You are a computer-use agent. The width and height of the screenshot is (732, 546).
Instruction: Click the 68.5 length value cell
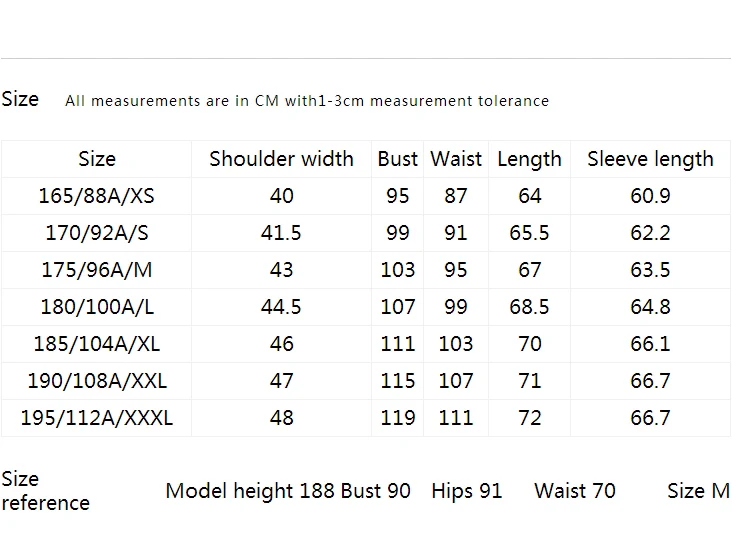tap(529, 307)
